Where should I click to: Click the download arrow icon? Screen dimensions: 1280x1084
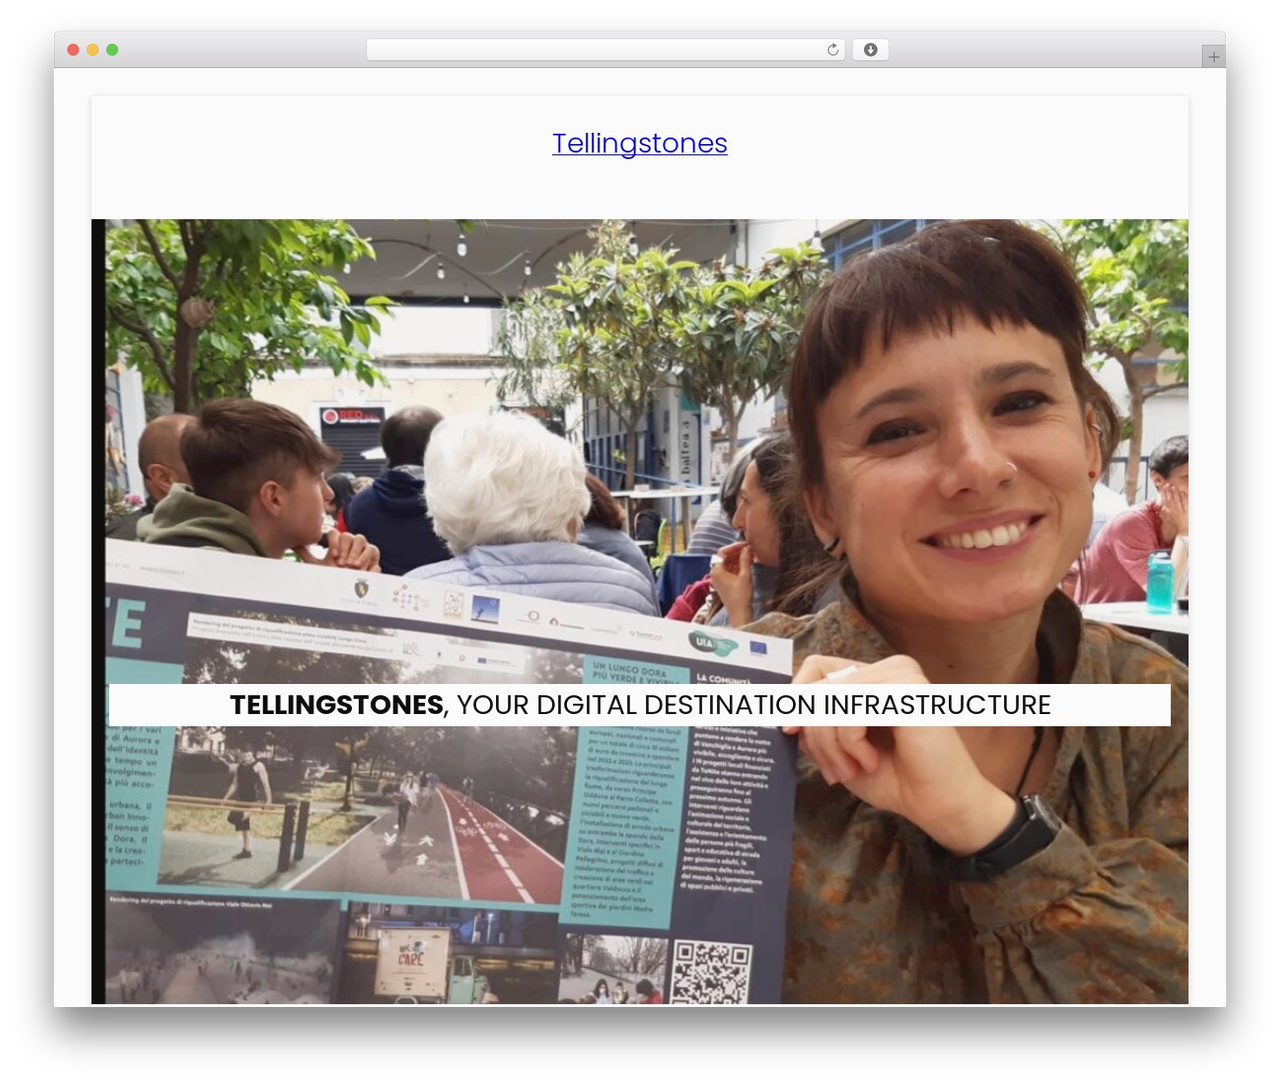tap(871, 50)
